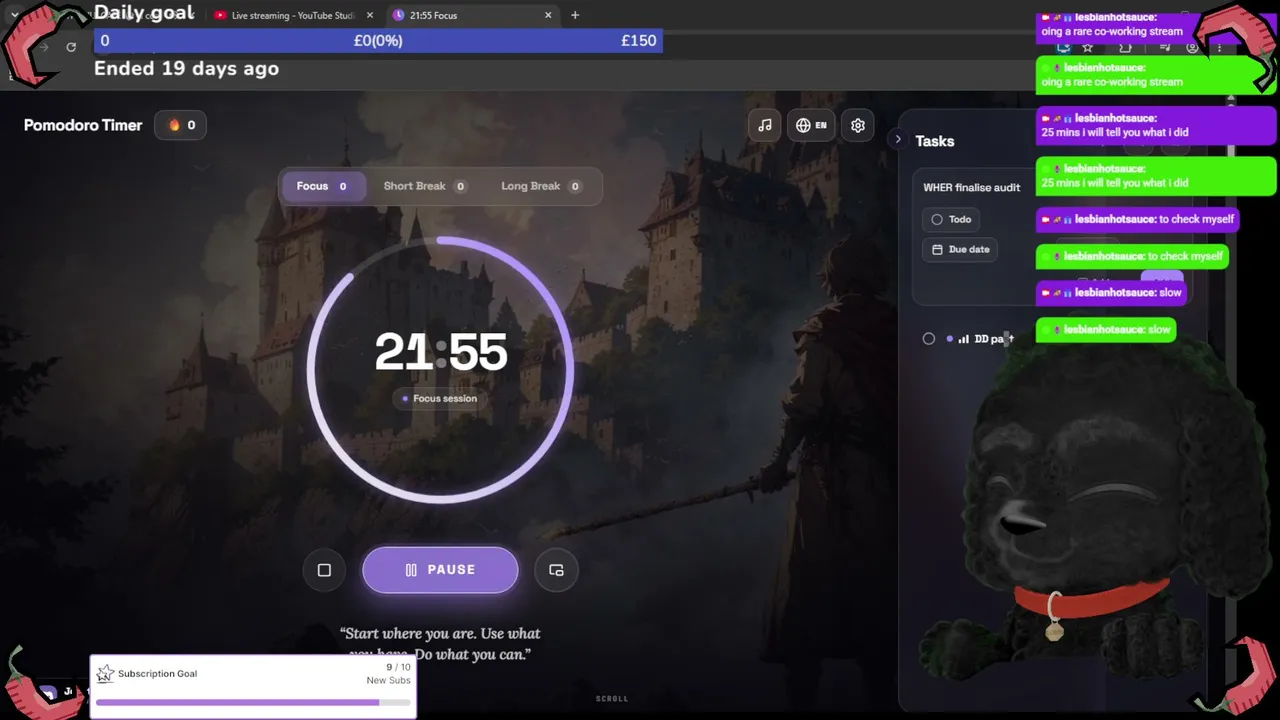Select the Focus mode tab
Viewport: 1280px width, 720px height.
click(x=322, y=186)
